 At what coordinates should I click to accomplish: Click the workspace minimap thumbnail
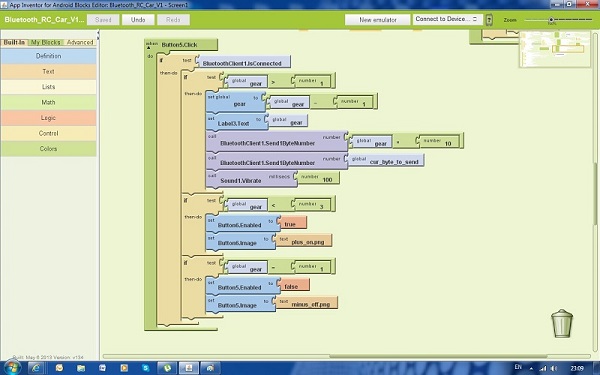555,49
